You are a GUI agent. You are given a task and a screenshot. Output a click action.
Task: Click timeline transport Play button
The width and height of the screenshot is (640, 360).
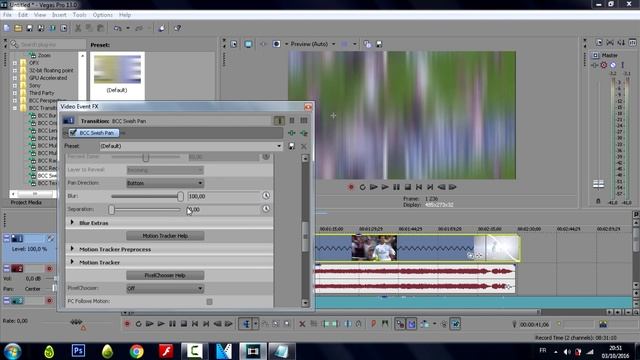pyautogui.click(x=161, y=324)
